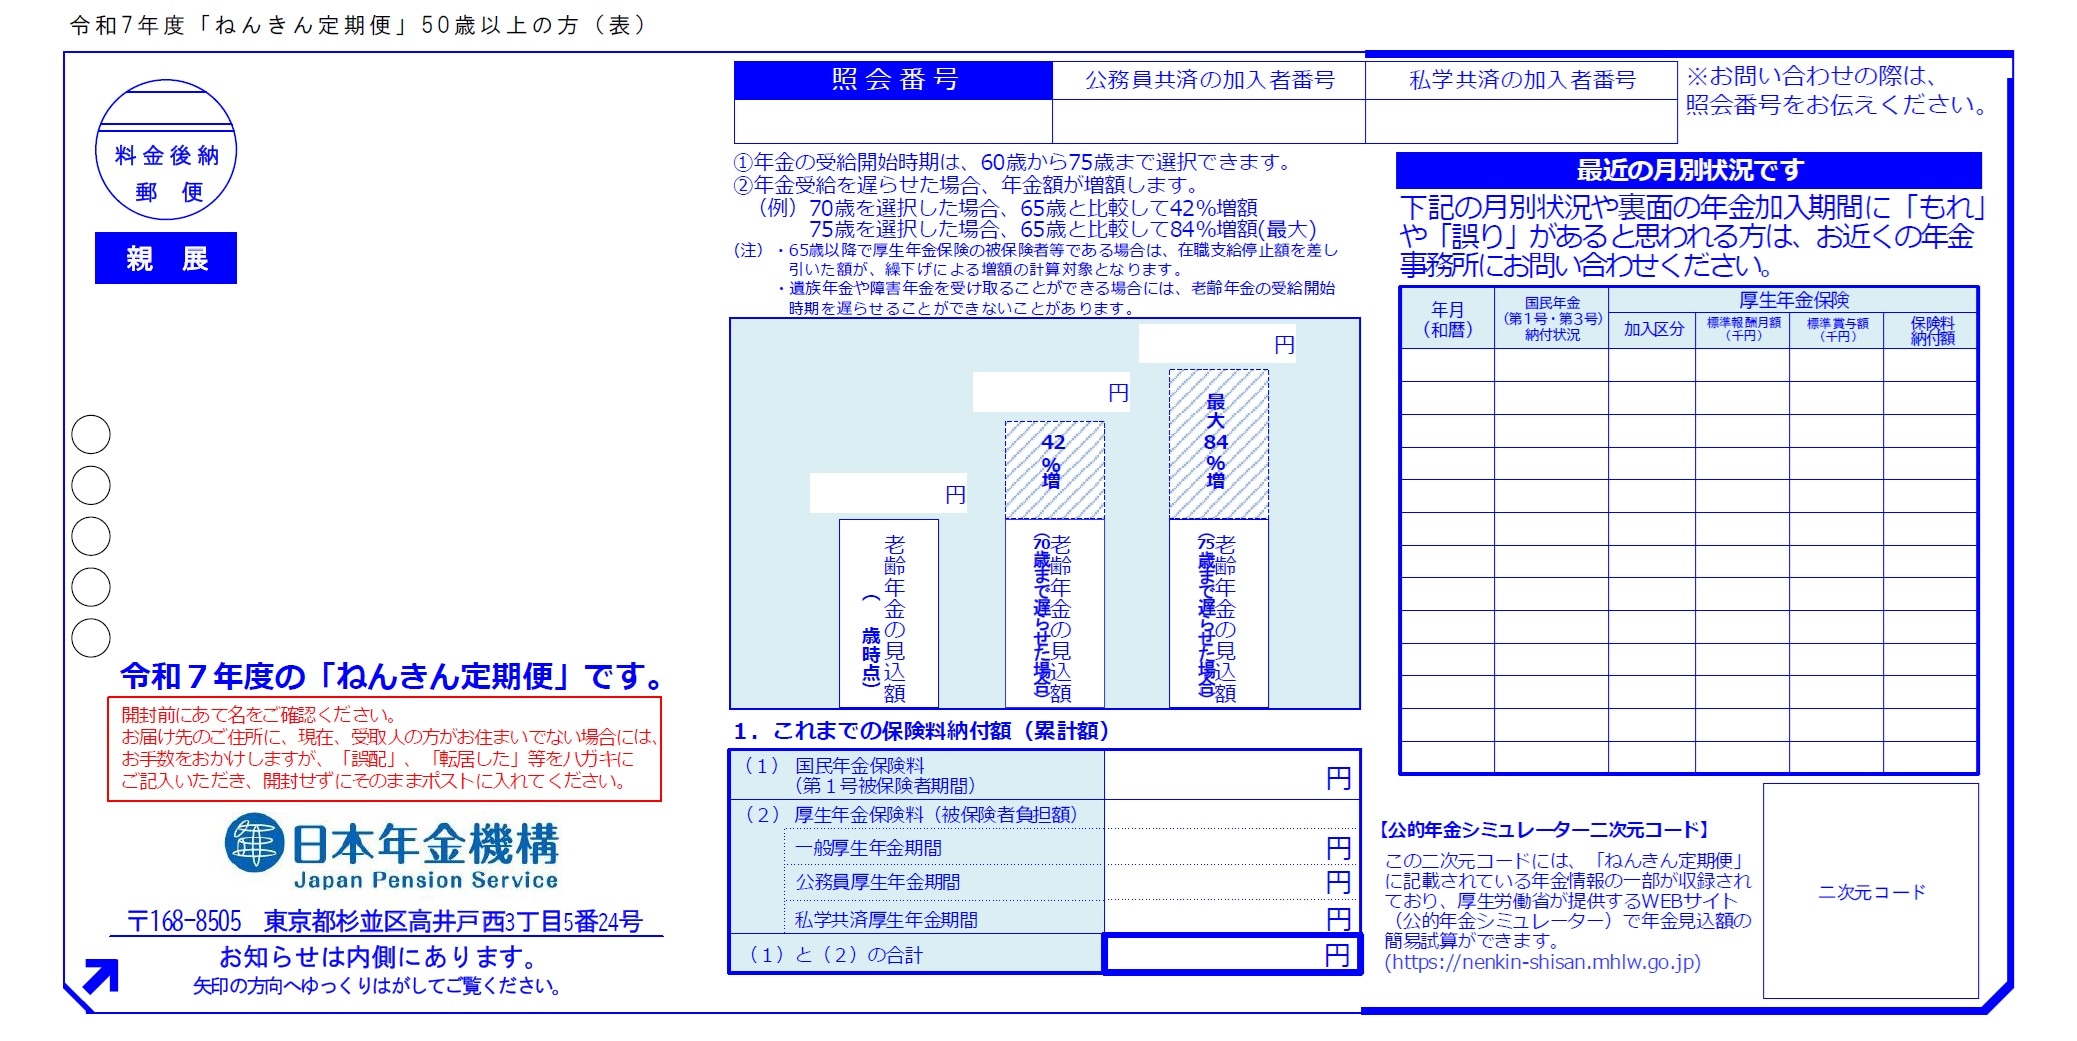The image size is (2077, 1041).
Task: Click the red-bordered 開封前 notice box
Action: tap(384, 748)
